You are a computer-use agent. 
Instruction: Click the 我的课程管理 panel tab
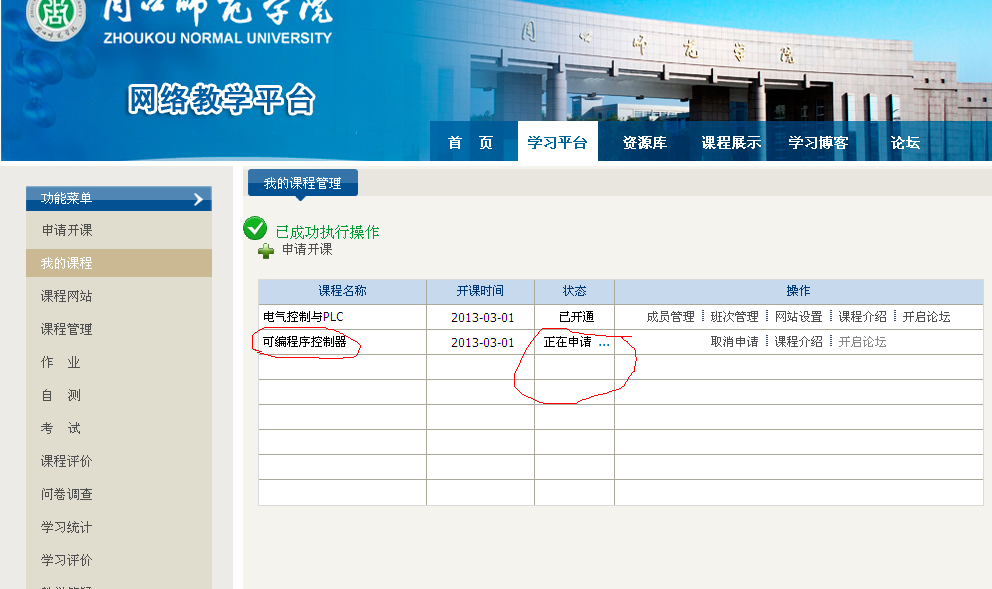coord(302,184)
